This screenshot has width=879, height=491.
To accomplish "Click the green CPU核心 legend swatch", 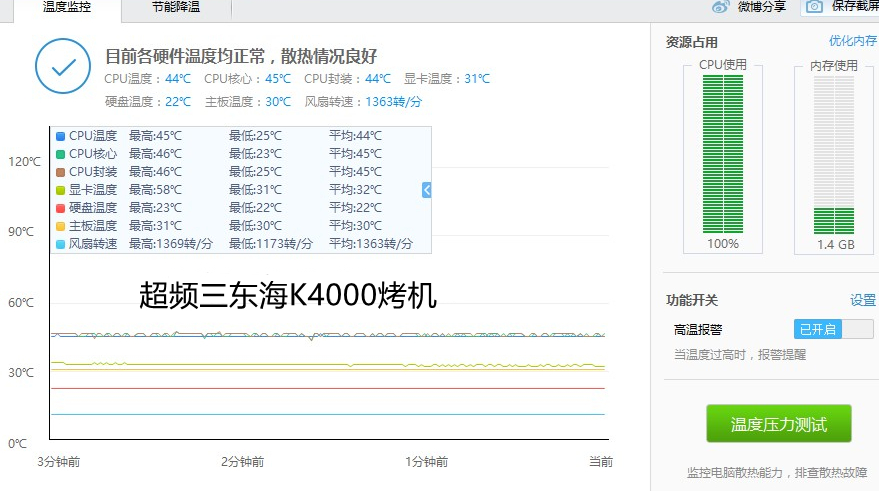I will [61, 154].
